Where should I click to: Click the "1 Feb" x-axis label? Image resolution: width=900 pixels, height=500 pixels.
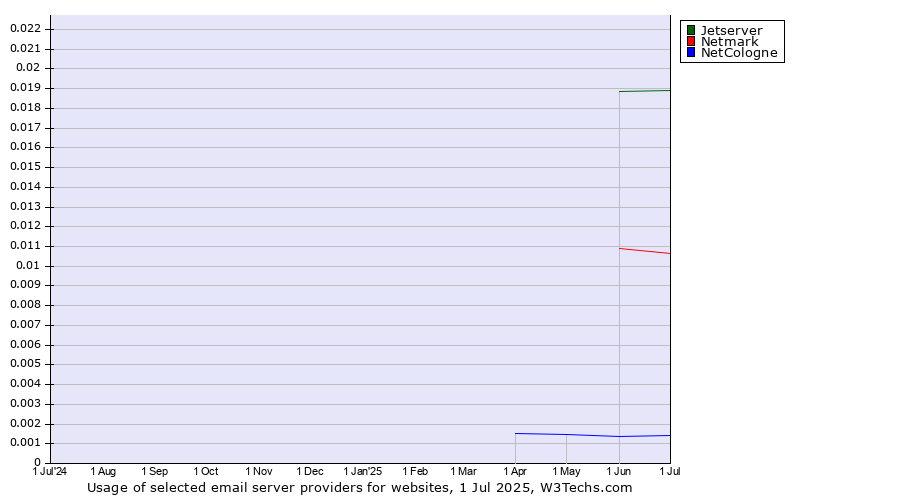click(414, 471)
